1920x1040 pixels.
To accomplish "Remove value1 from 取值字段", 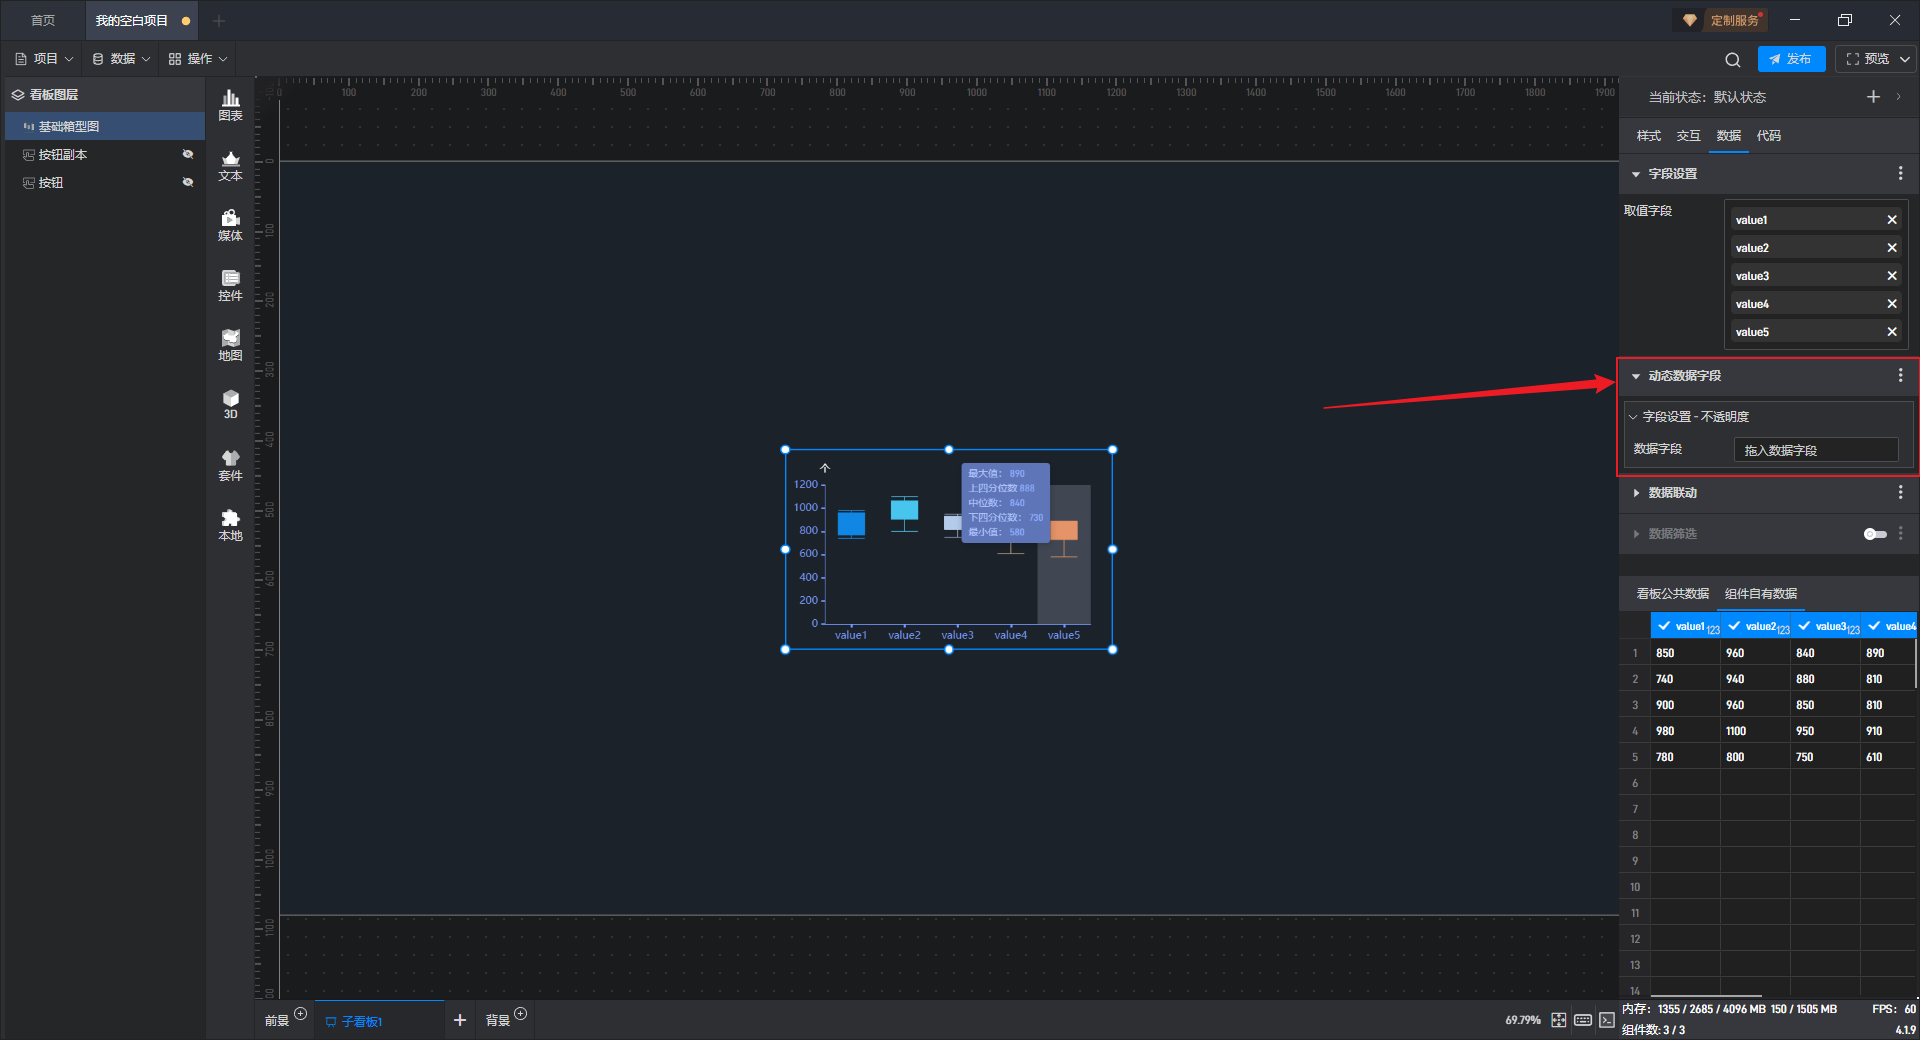I will click(1892, 220).
